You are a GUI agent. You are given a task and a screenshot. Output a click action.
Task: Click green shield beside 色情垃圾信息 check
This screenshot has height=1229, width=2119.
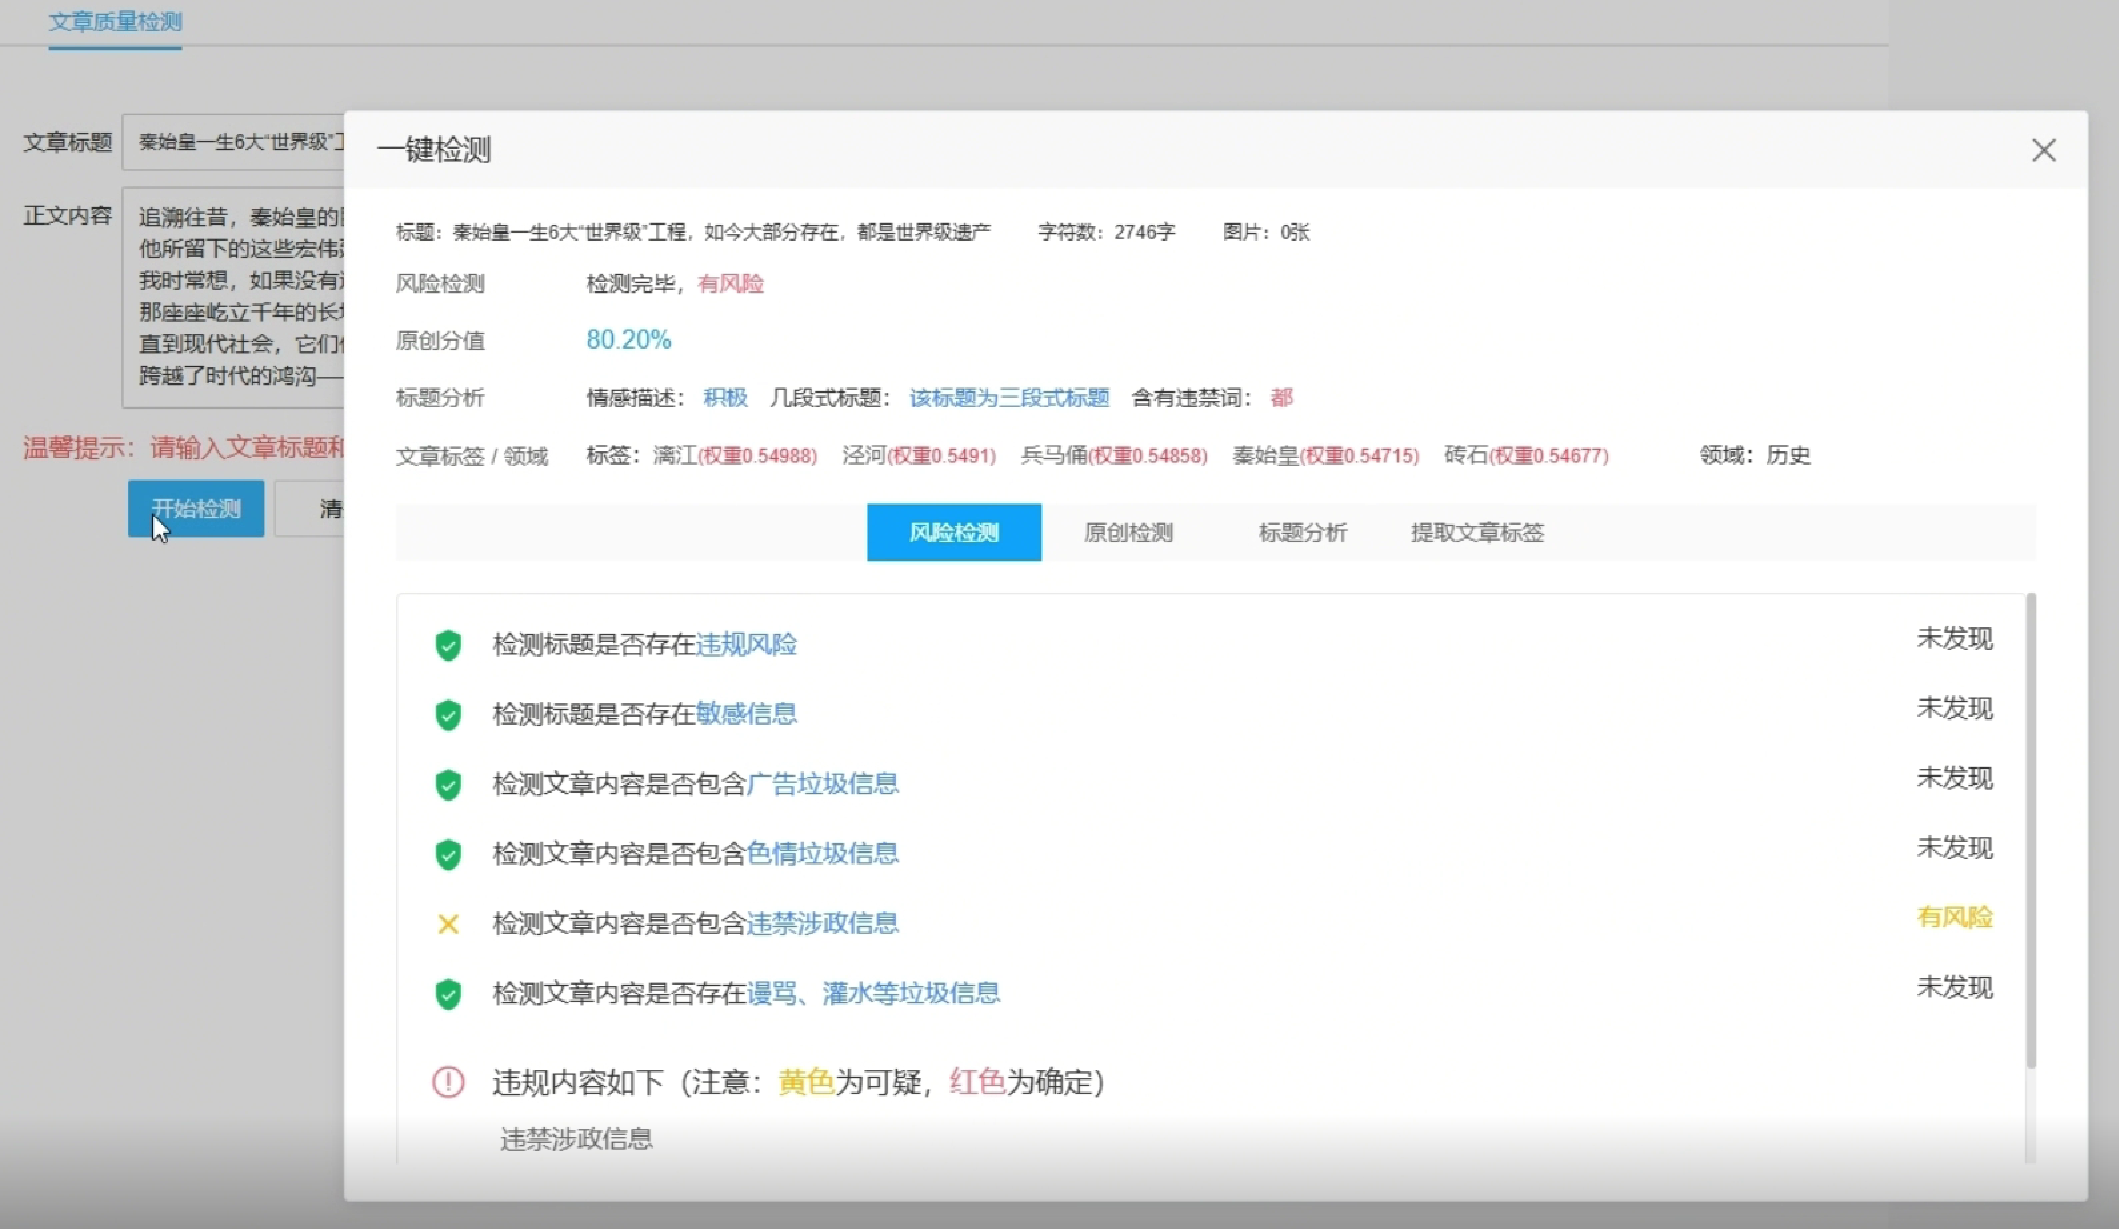pyautogui.click(x=448, y=854)
